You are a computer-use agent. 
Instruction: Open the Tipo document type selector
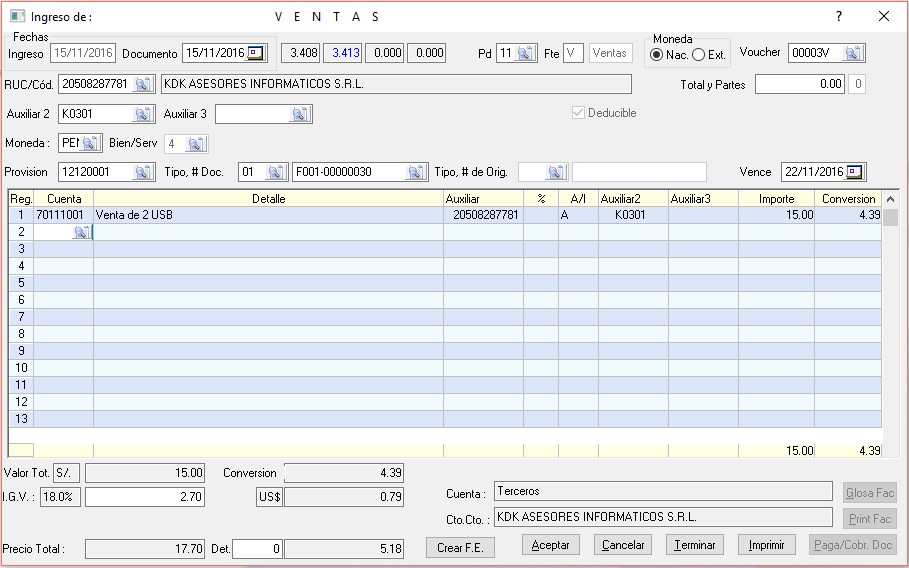pos(276,172)
